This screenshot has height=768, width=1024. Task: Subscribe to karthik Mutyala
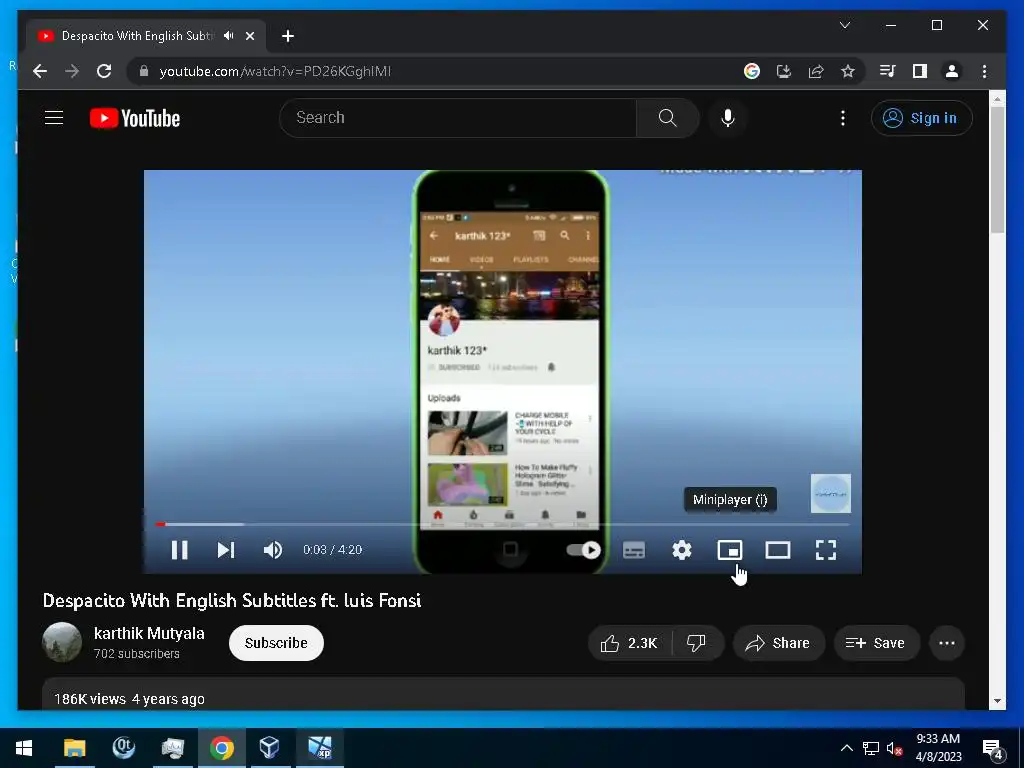point(276,643)
